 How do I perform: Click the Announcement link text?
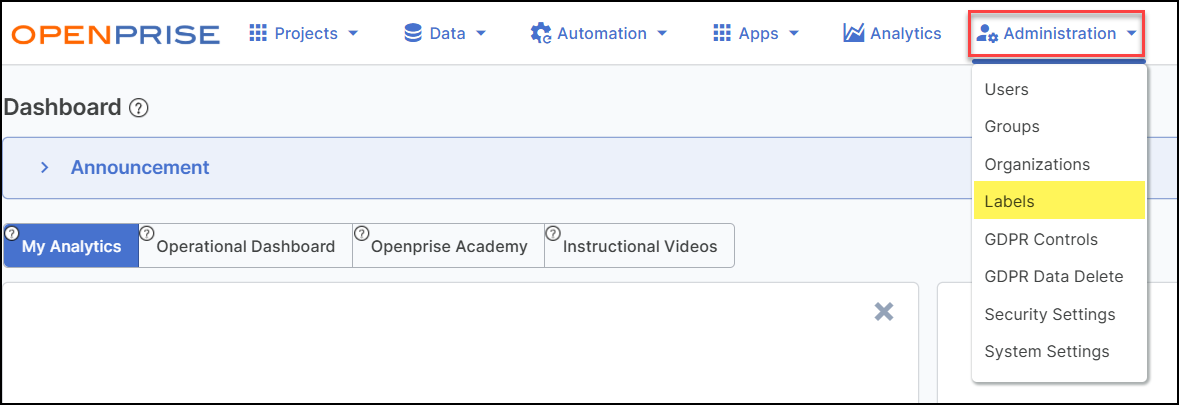tap(140, 167)
